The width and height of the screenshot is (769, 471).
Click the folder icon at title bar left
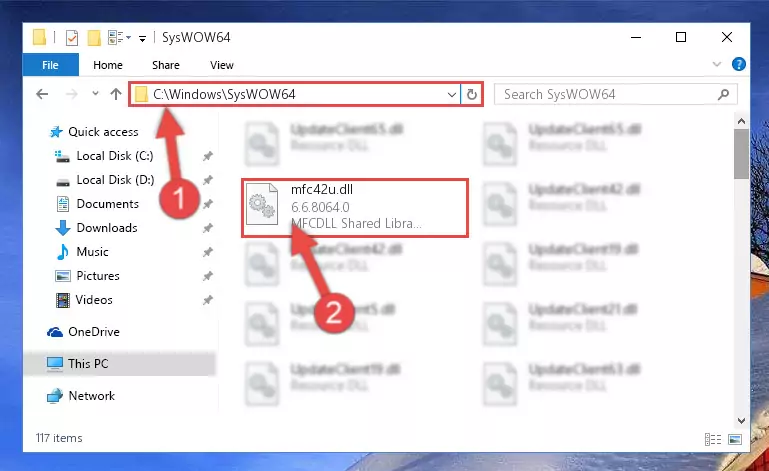pyautogui.click(x=39, y=37)
